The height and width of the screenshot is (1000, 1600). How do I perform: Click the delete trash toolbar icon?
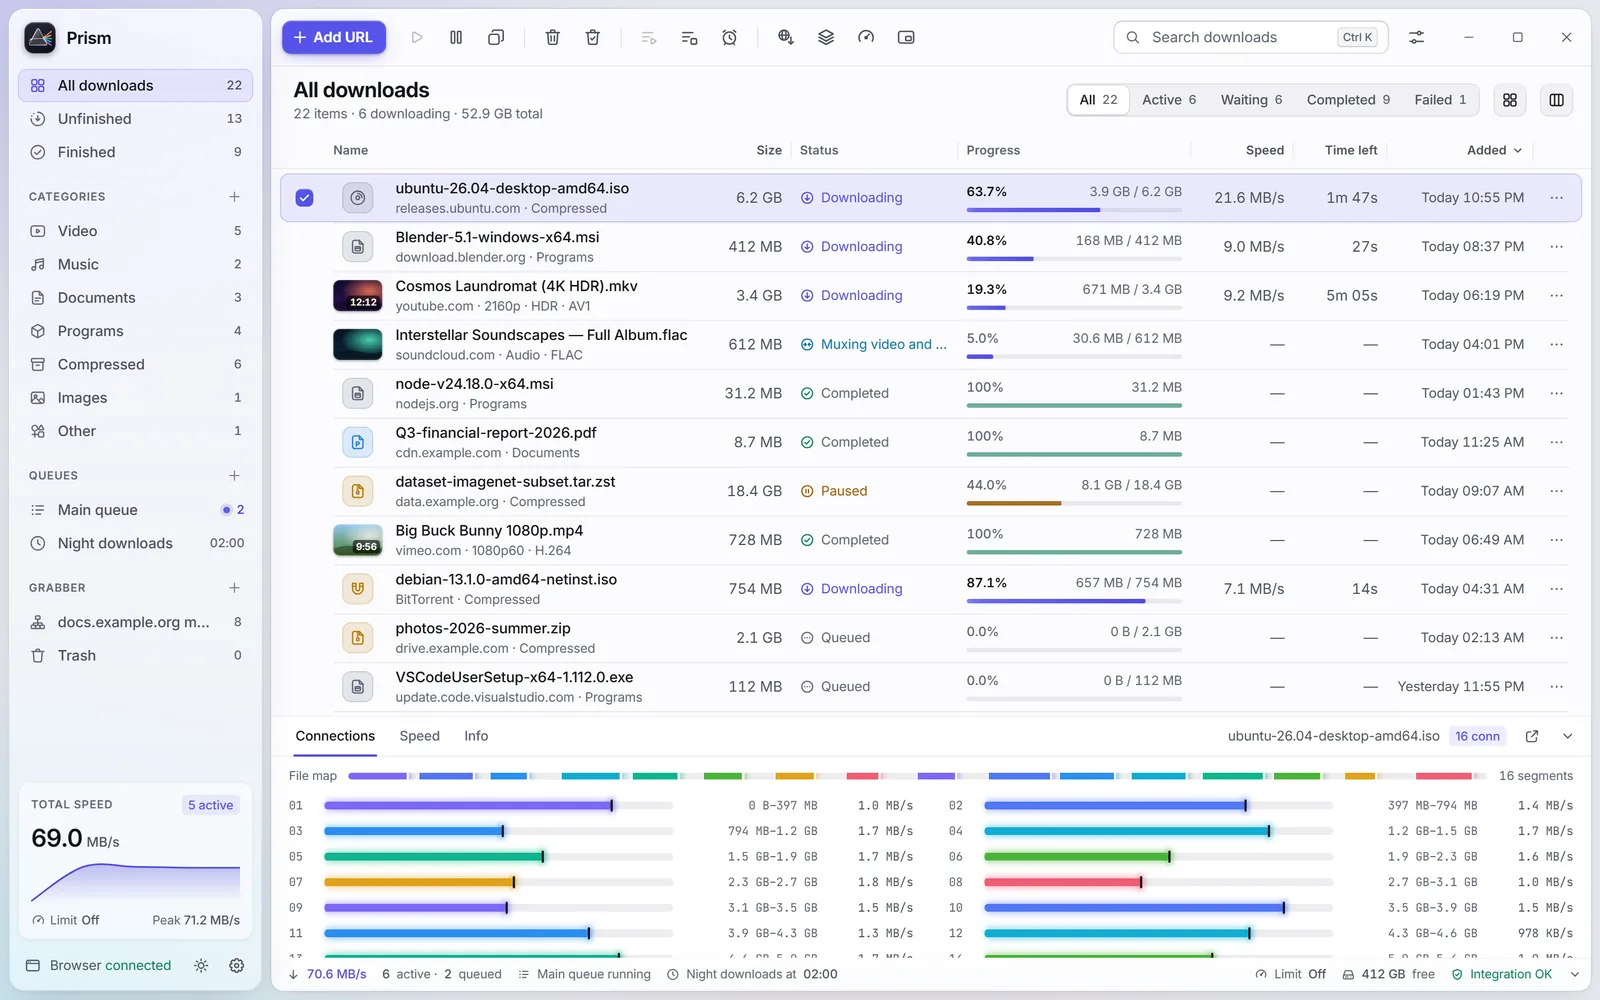click(x=552, y=37)
